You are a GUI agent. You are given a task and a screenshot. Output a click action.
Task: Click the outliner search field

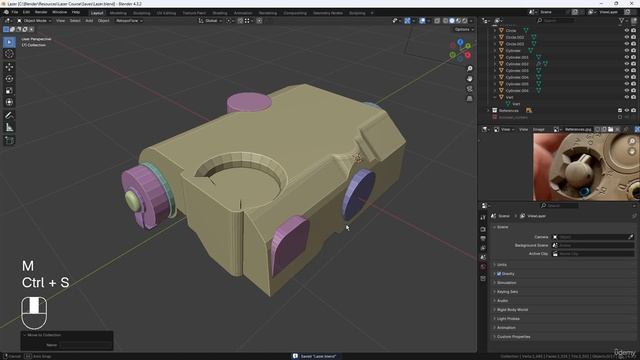[x=556, y=20]
